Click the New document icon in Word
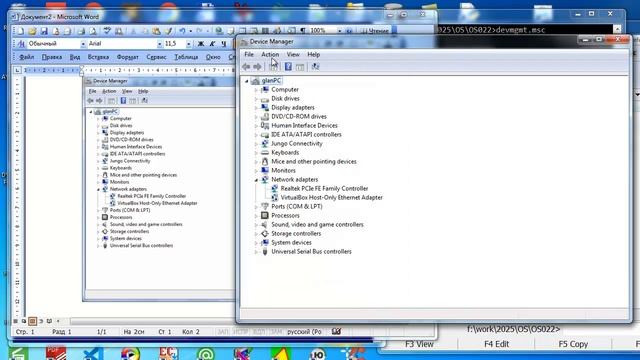This screenshot has width=640, height=360. tap(20, 31)
